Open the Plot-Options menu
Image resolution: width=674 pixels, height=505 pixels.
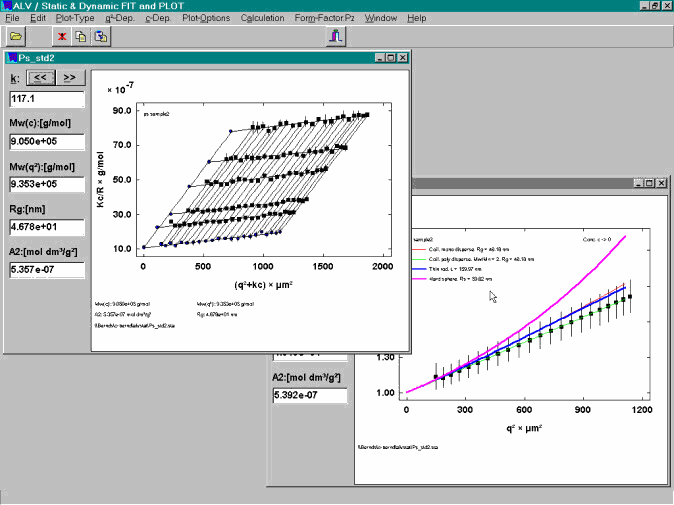(206, 18)
